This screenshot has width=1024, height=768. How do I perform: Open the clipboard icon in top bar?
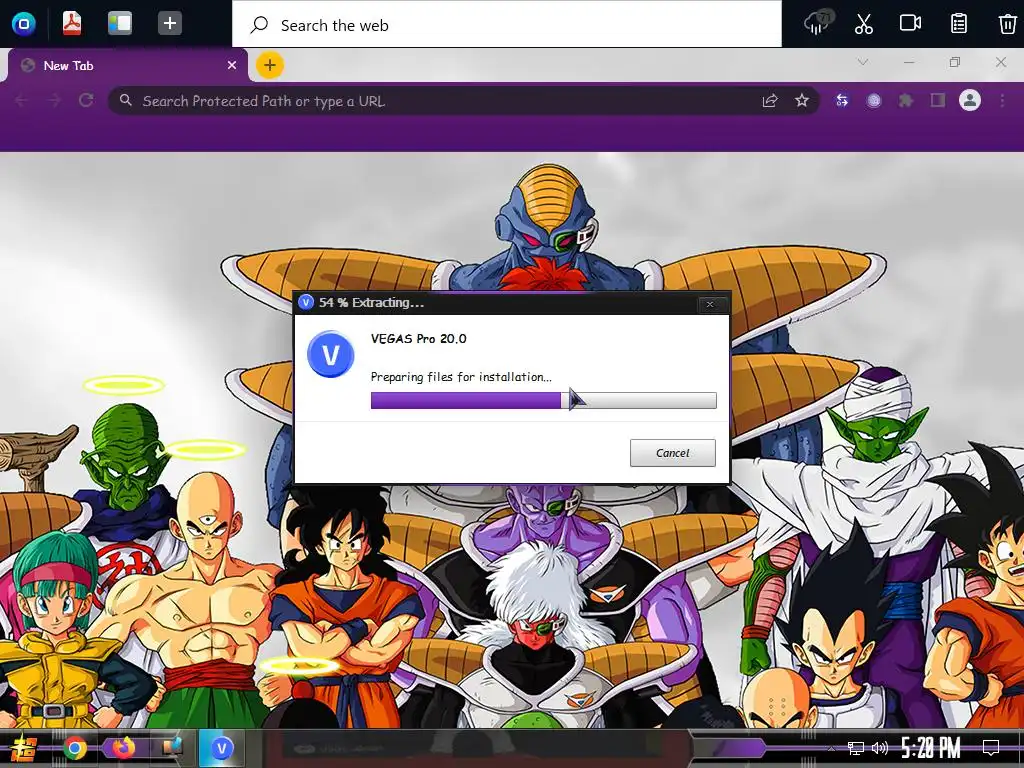(x=959, y=24)
